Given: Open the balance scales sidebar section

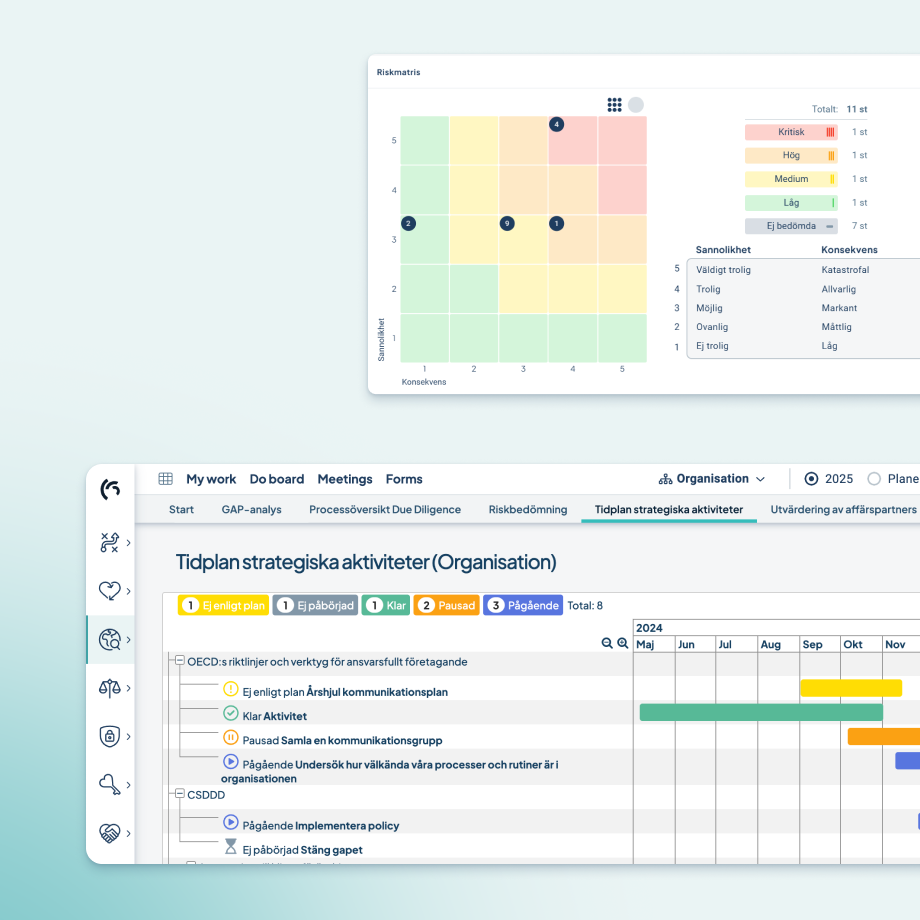Looking at the screenshot, I should click(x=110, y=688).
